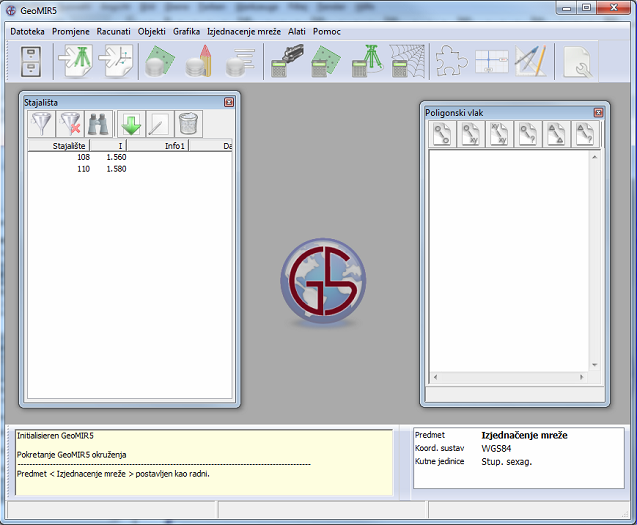Click the file cabinet icon in main toolbar
The height and width of the screenshot is (525, 637).
31,62
